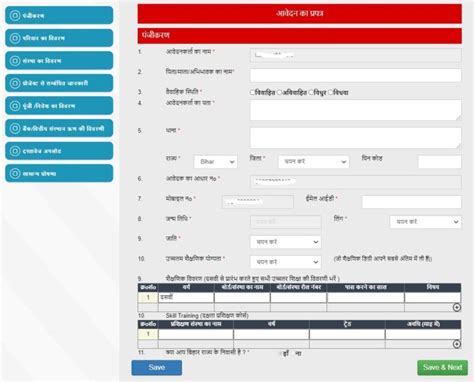The width and height of the screenshot is (474, 382).
Task: Click the circle icon on second sidebar item
Action: pyautogui.click(x=15, y=38)
